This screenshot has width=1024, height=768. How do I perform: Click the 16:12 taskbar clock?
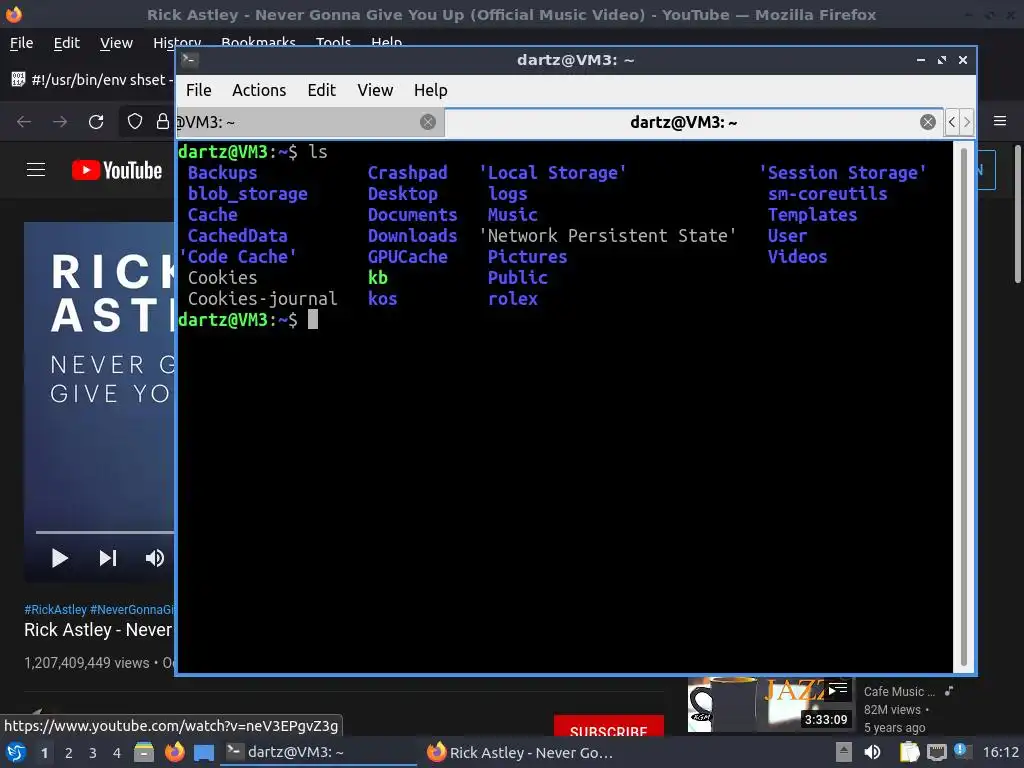1001,752
